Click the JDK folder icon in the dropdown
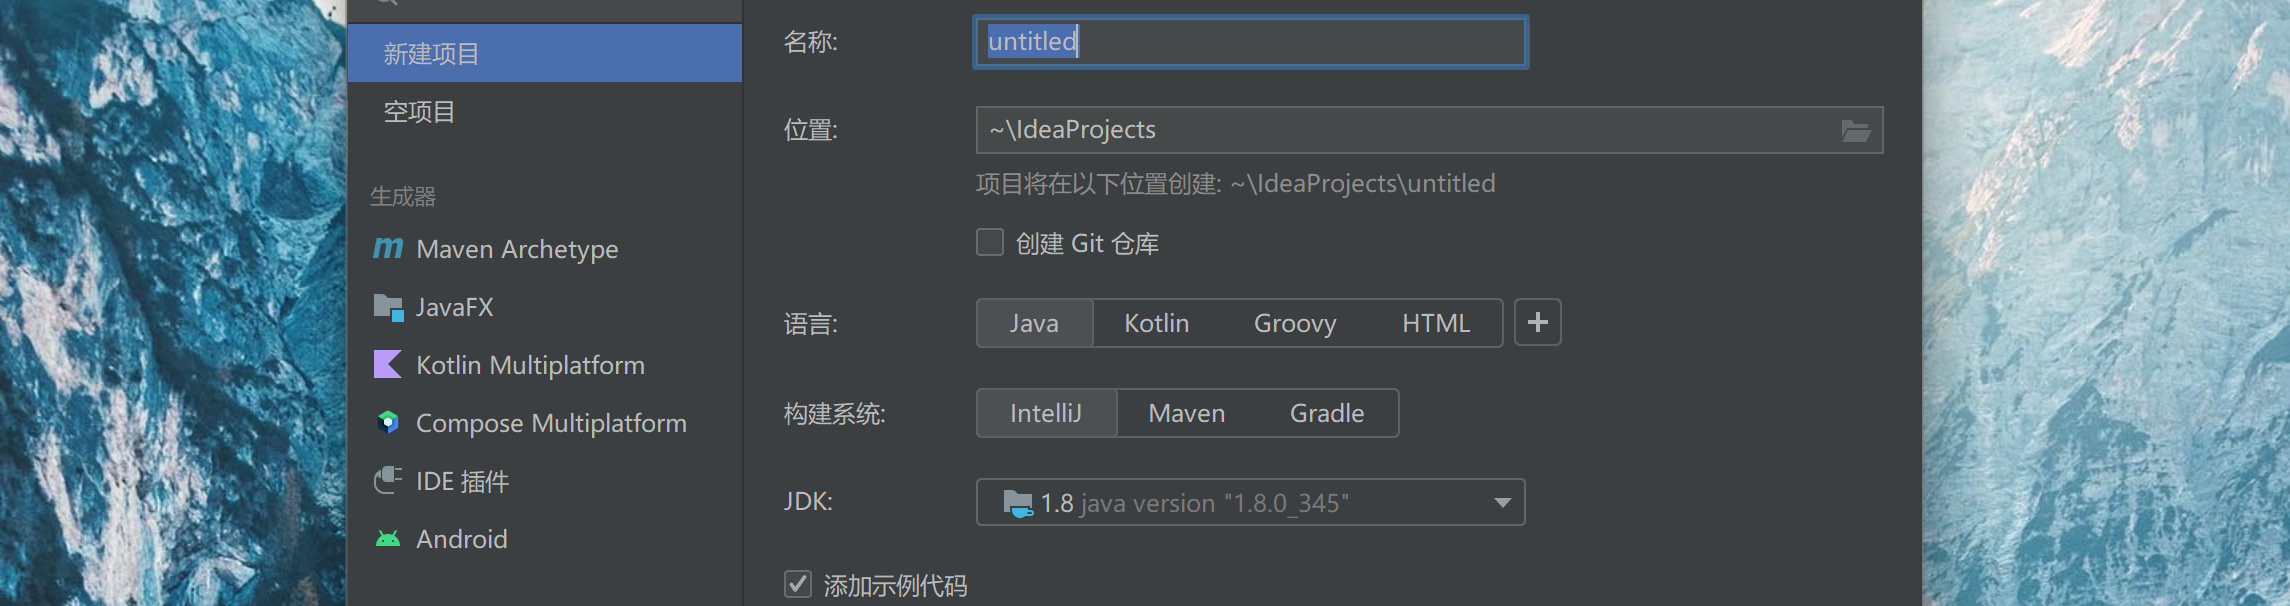 click(x=1016, y=502)
